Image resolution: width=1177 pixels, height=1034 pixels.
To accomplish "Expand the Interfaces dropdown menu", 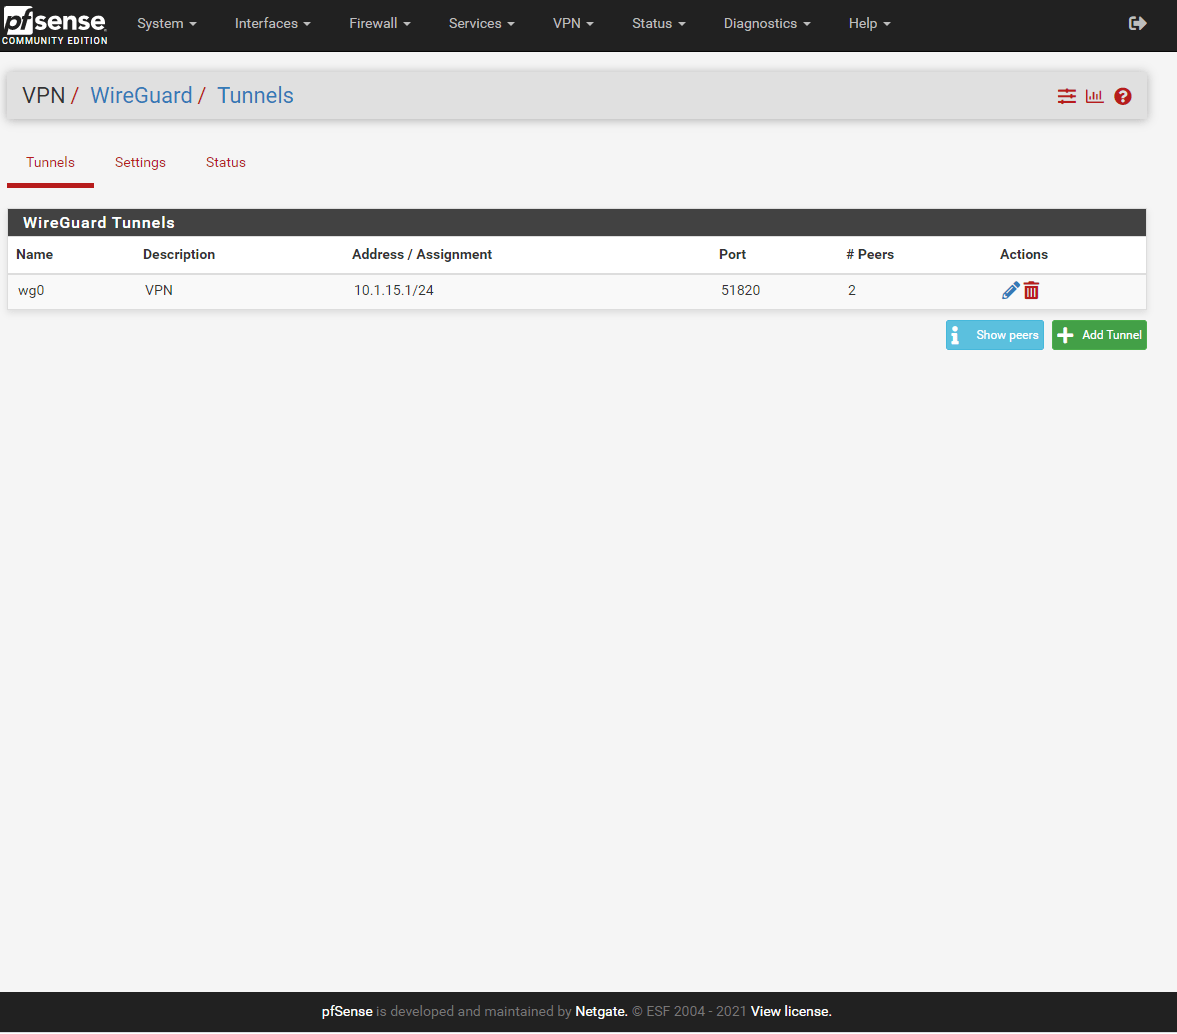I will 272,23.
